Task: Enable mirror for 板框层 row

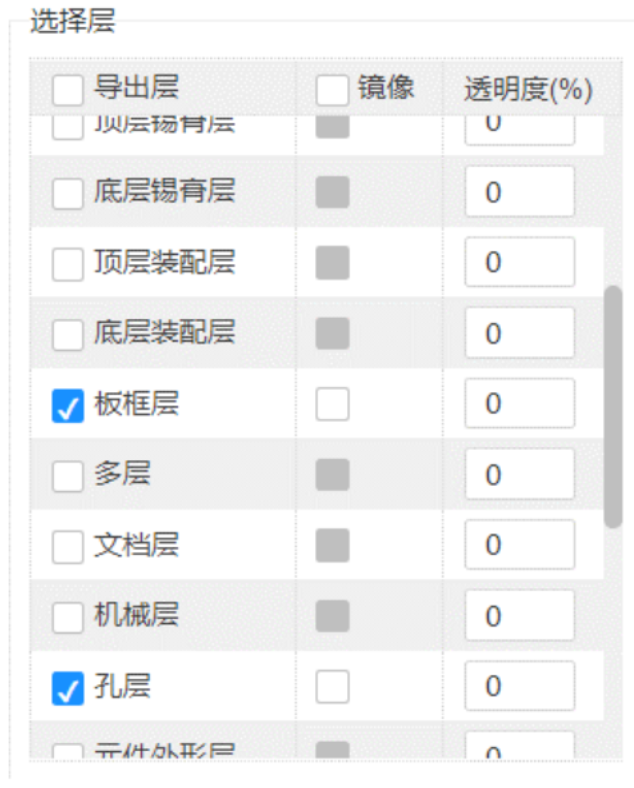Action: (x=332, y=405)
